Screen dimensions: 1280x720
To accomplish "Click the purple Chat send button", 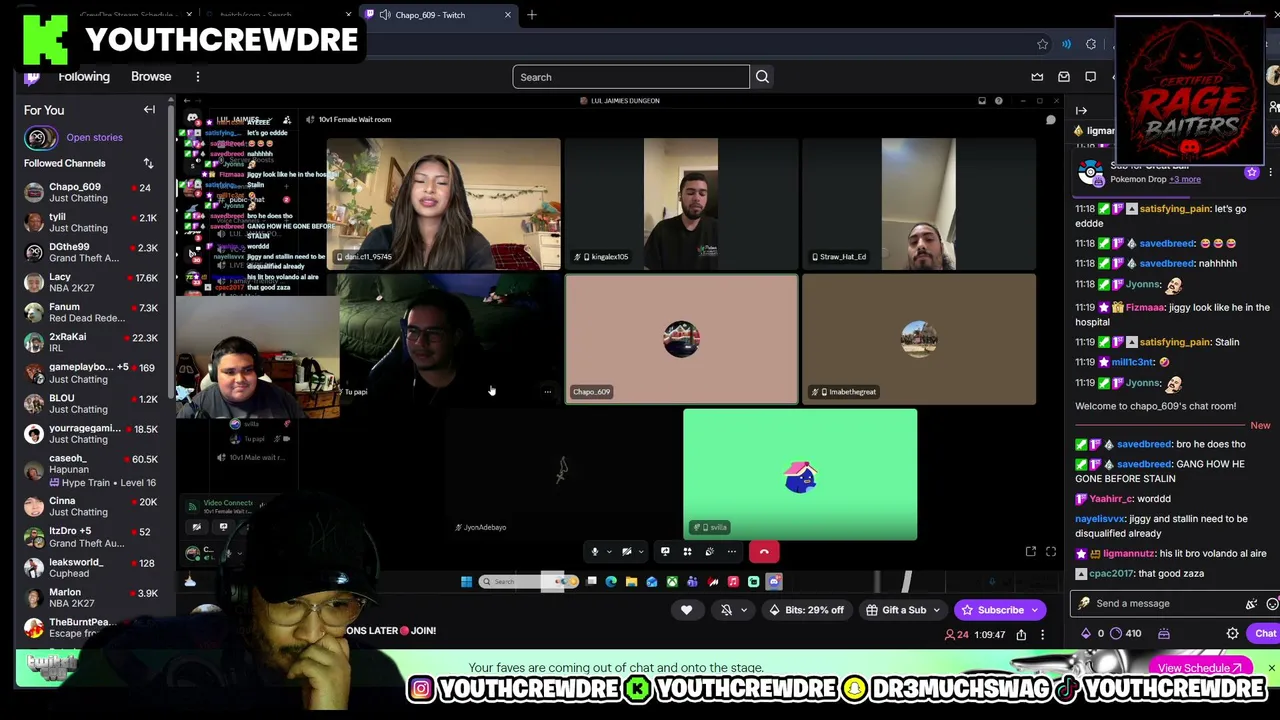I will 1264,633.
